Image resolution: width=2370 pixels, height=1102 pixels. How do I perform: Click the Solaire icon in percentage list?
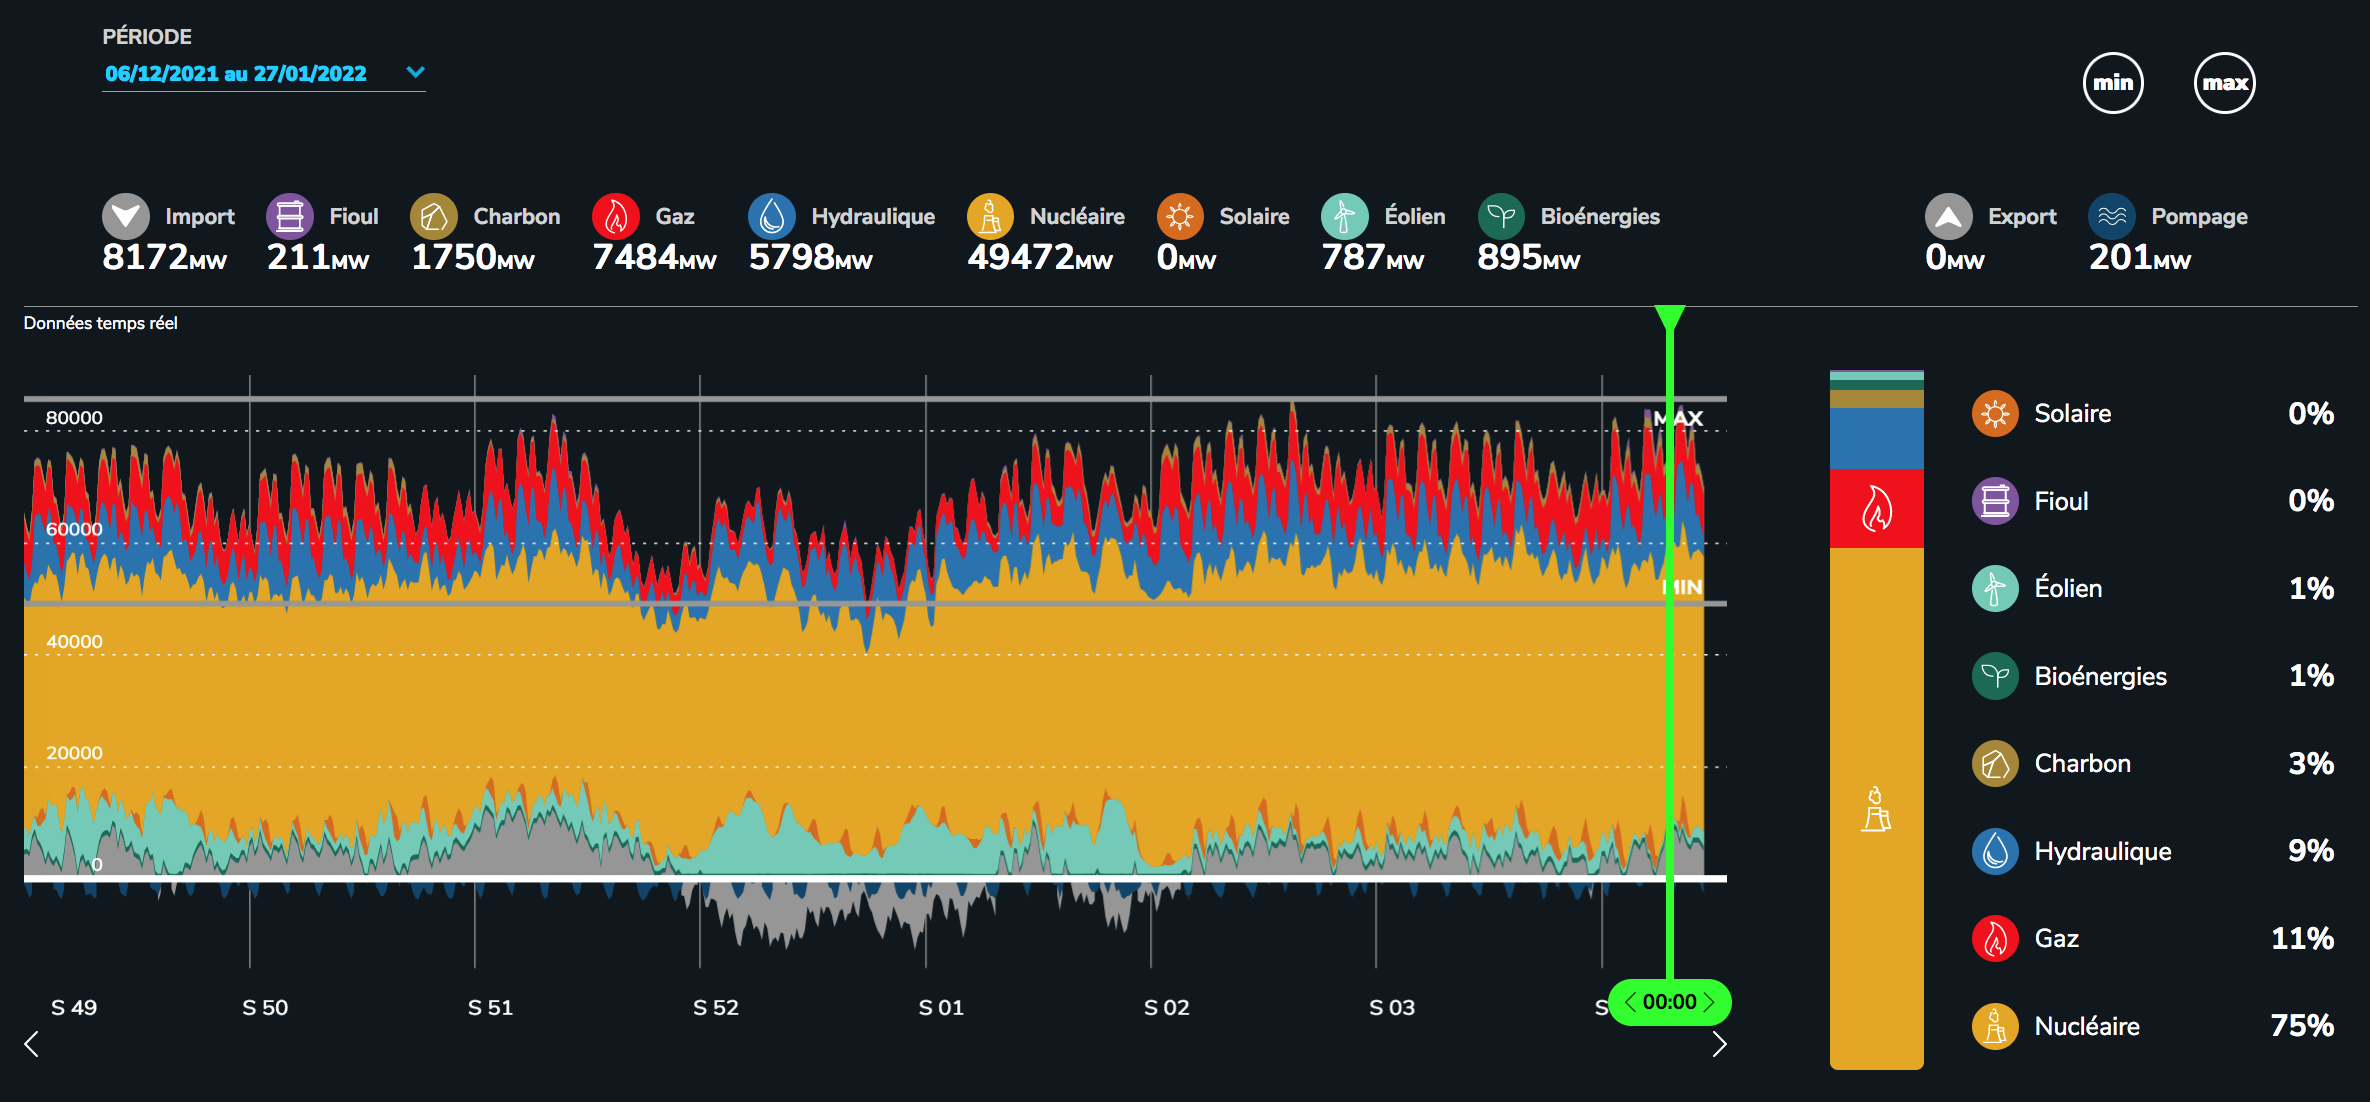1995,413
